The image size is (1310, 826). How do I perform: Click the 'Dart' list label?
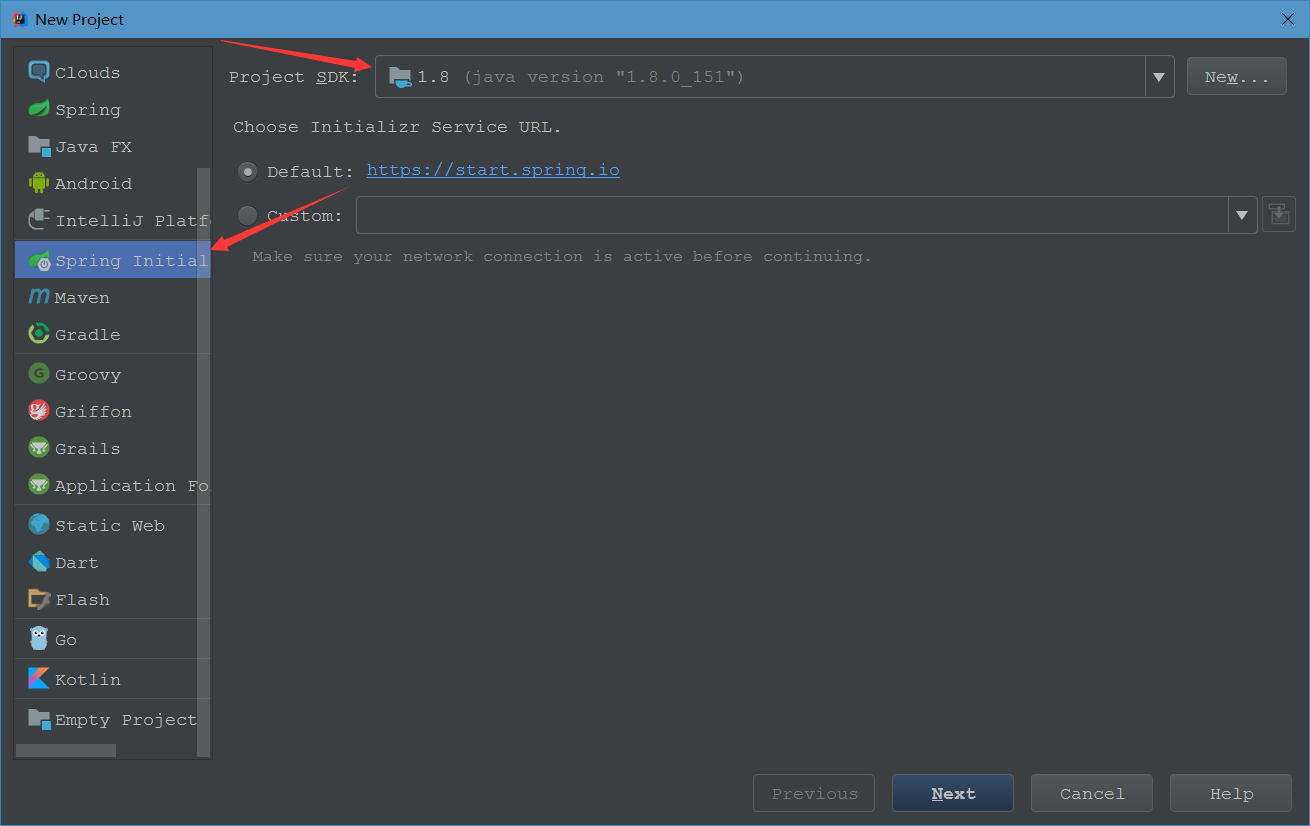tap(77, 563)
